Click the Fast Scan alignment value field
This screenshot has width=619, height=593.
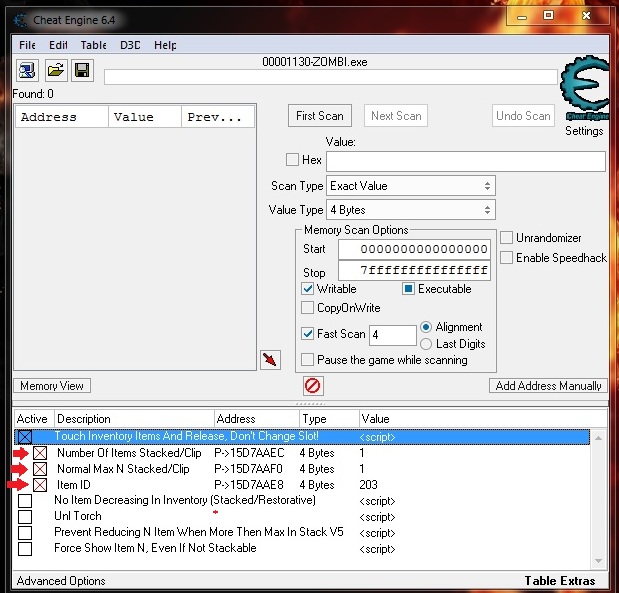click(x=393, y=335)
